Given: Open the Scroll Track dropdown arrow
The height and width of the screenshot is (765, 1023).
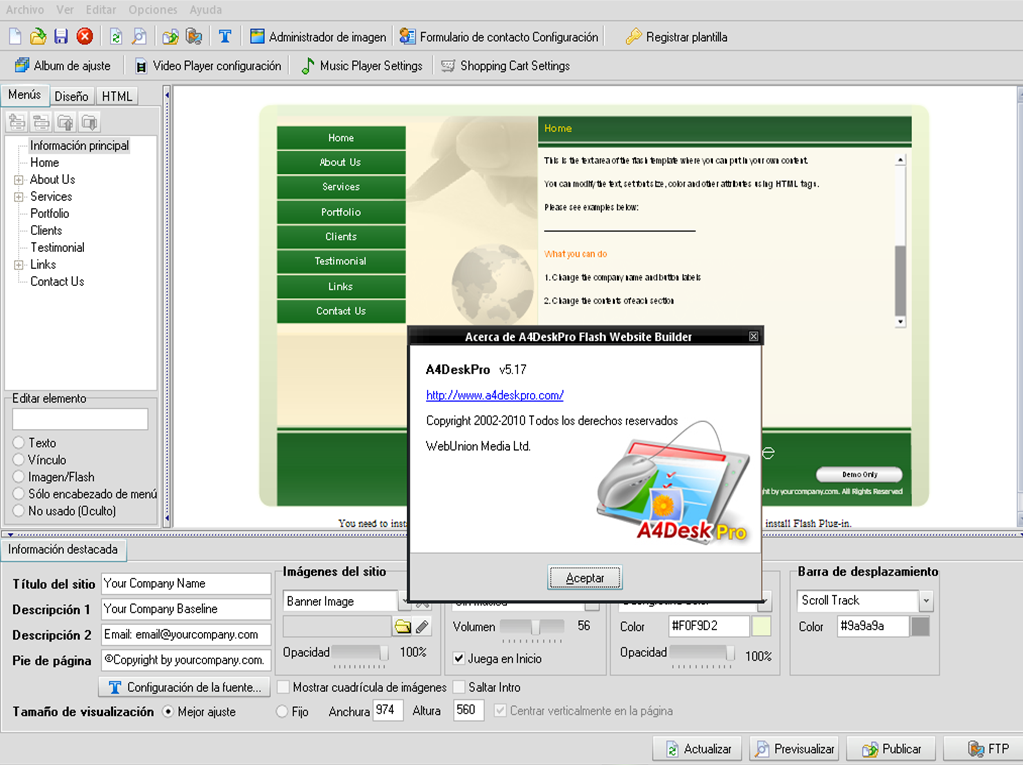Looking at the screenshot, I should [926, 601].
